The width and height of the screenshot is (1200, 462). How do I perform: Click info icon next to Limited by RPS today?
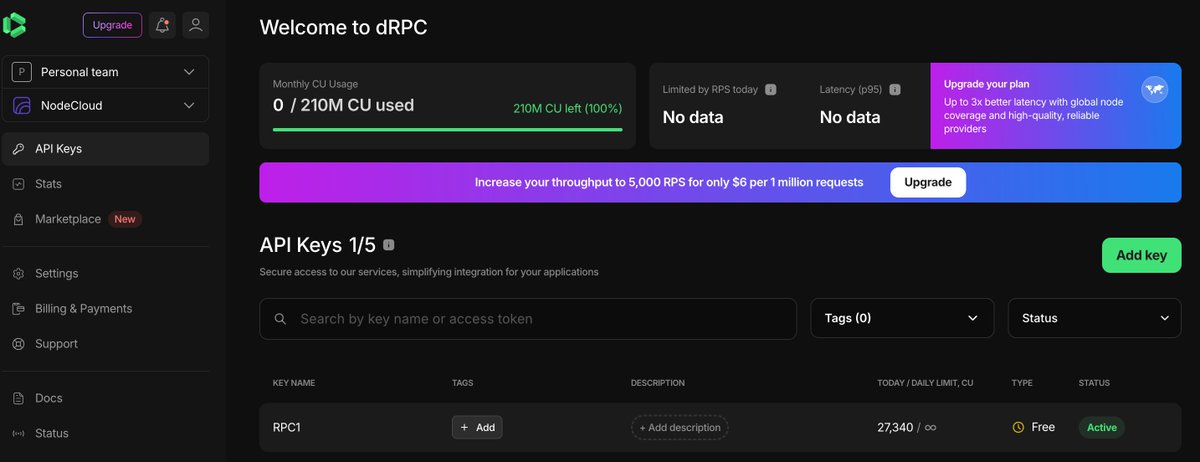pyautogui.click(x=771, y=90)
